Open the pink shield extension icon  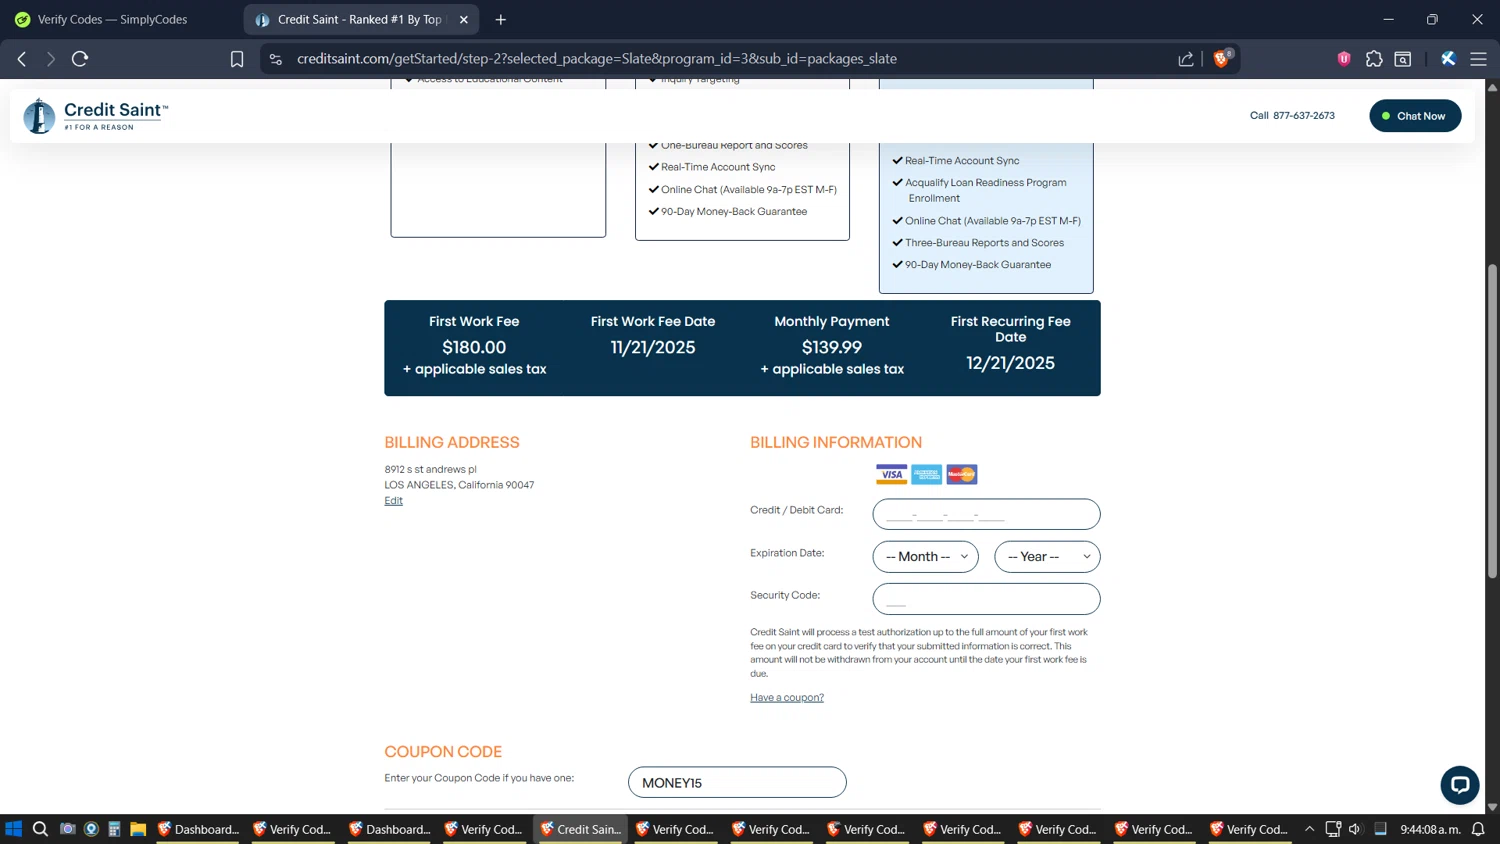[x=1344, y=59]
